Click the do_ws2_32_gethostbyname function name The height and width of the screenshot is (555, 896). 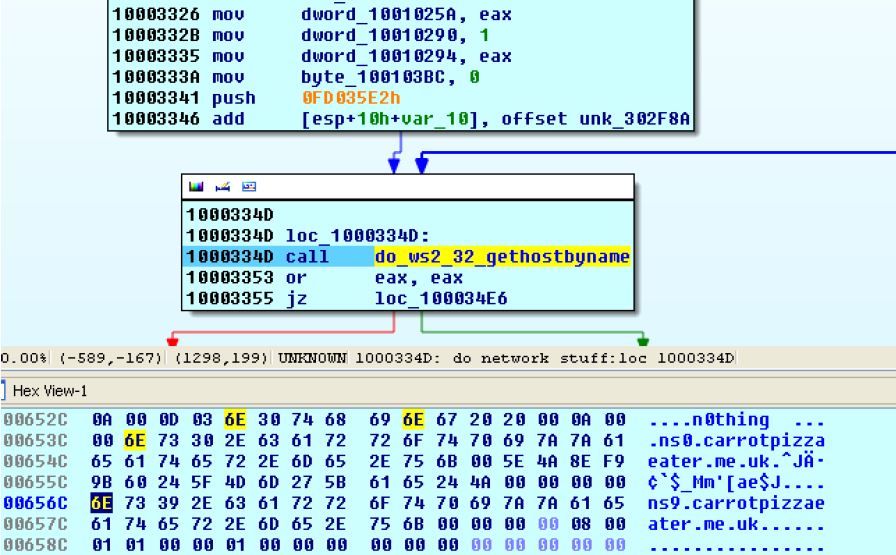point(502,257)
